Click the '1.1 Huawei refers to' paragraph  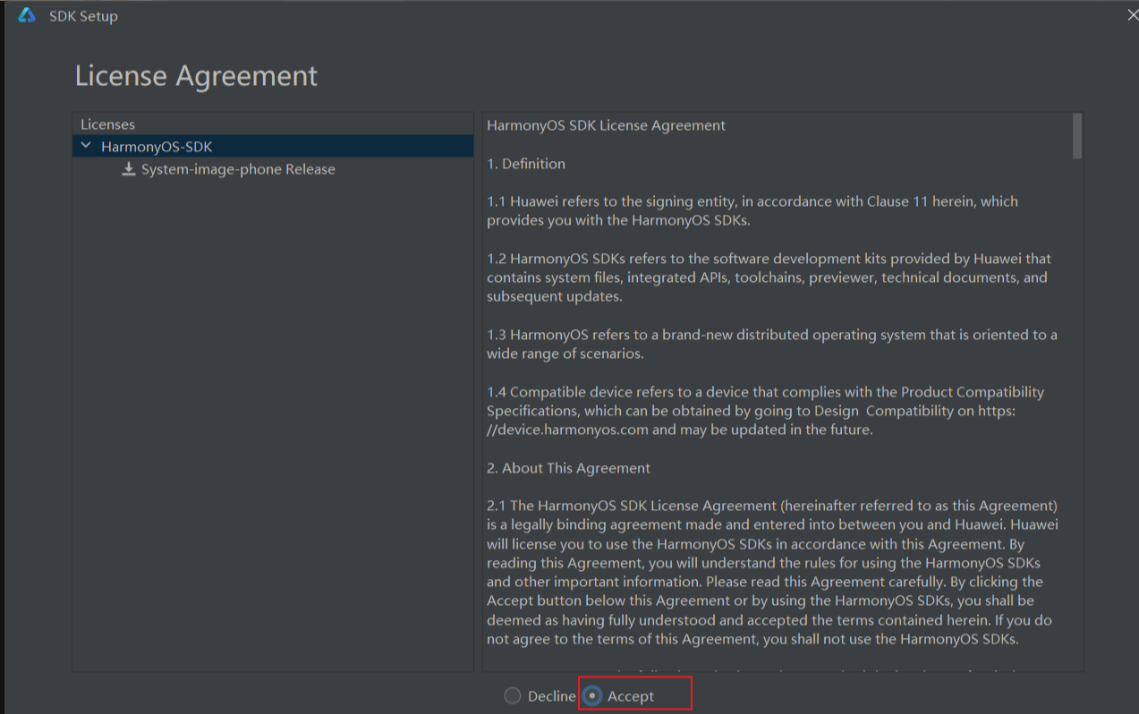coord(753,211)
